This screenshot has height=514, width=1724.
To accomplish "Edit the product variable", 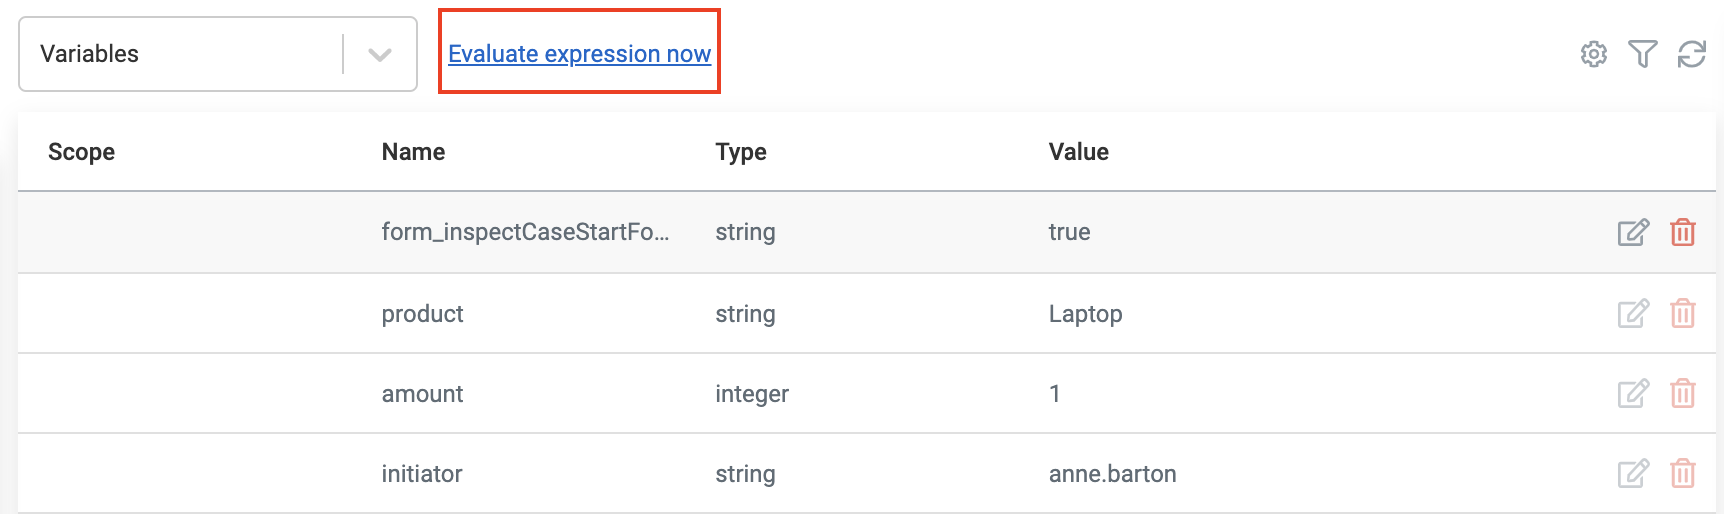I will (1633, 314).
